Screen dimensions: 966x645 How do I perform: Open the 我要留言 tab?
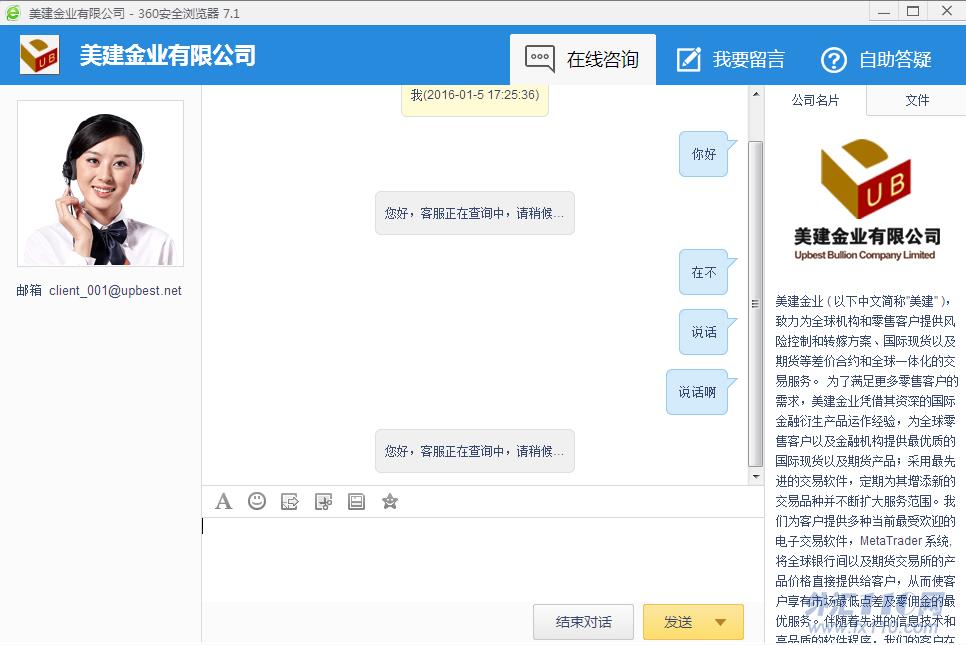tap(731, 59)
